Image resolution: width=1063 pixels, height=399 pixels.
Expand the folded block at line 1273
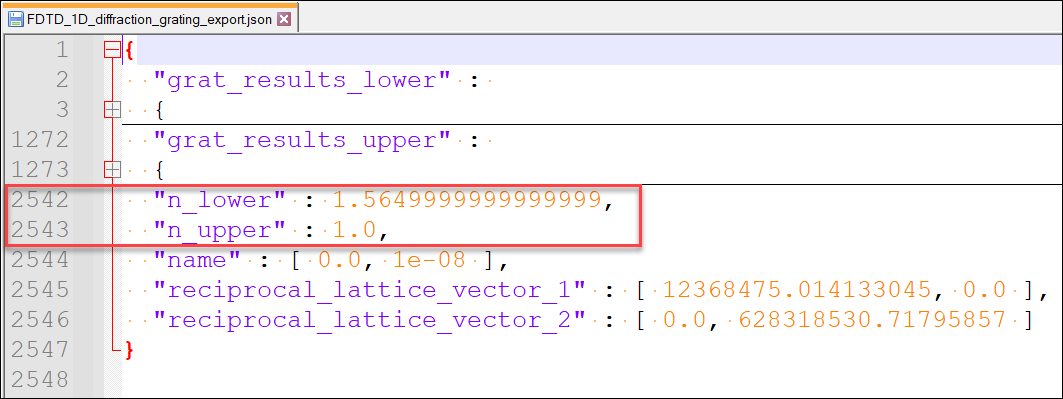(x=112, y=169)
